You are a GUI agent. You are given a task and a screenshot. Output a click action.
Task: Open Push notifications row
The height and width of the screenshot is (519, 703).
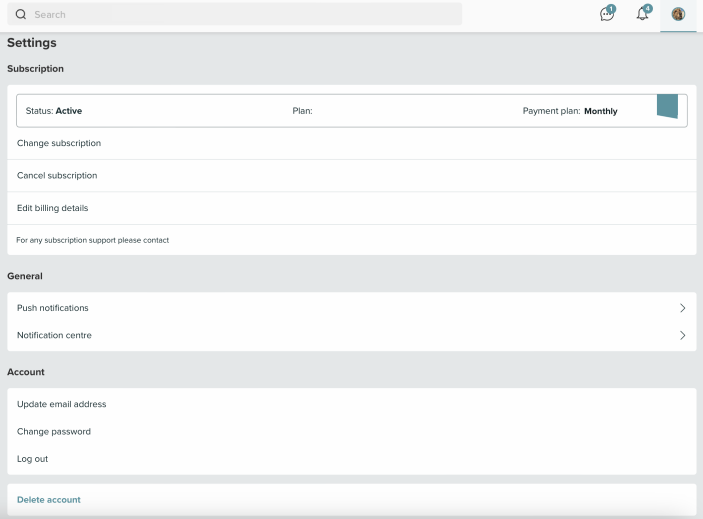click(x=352, y=308)
